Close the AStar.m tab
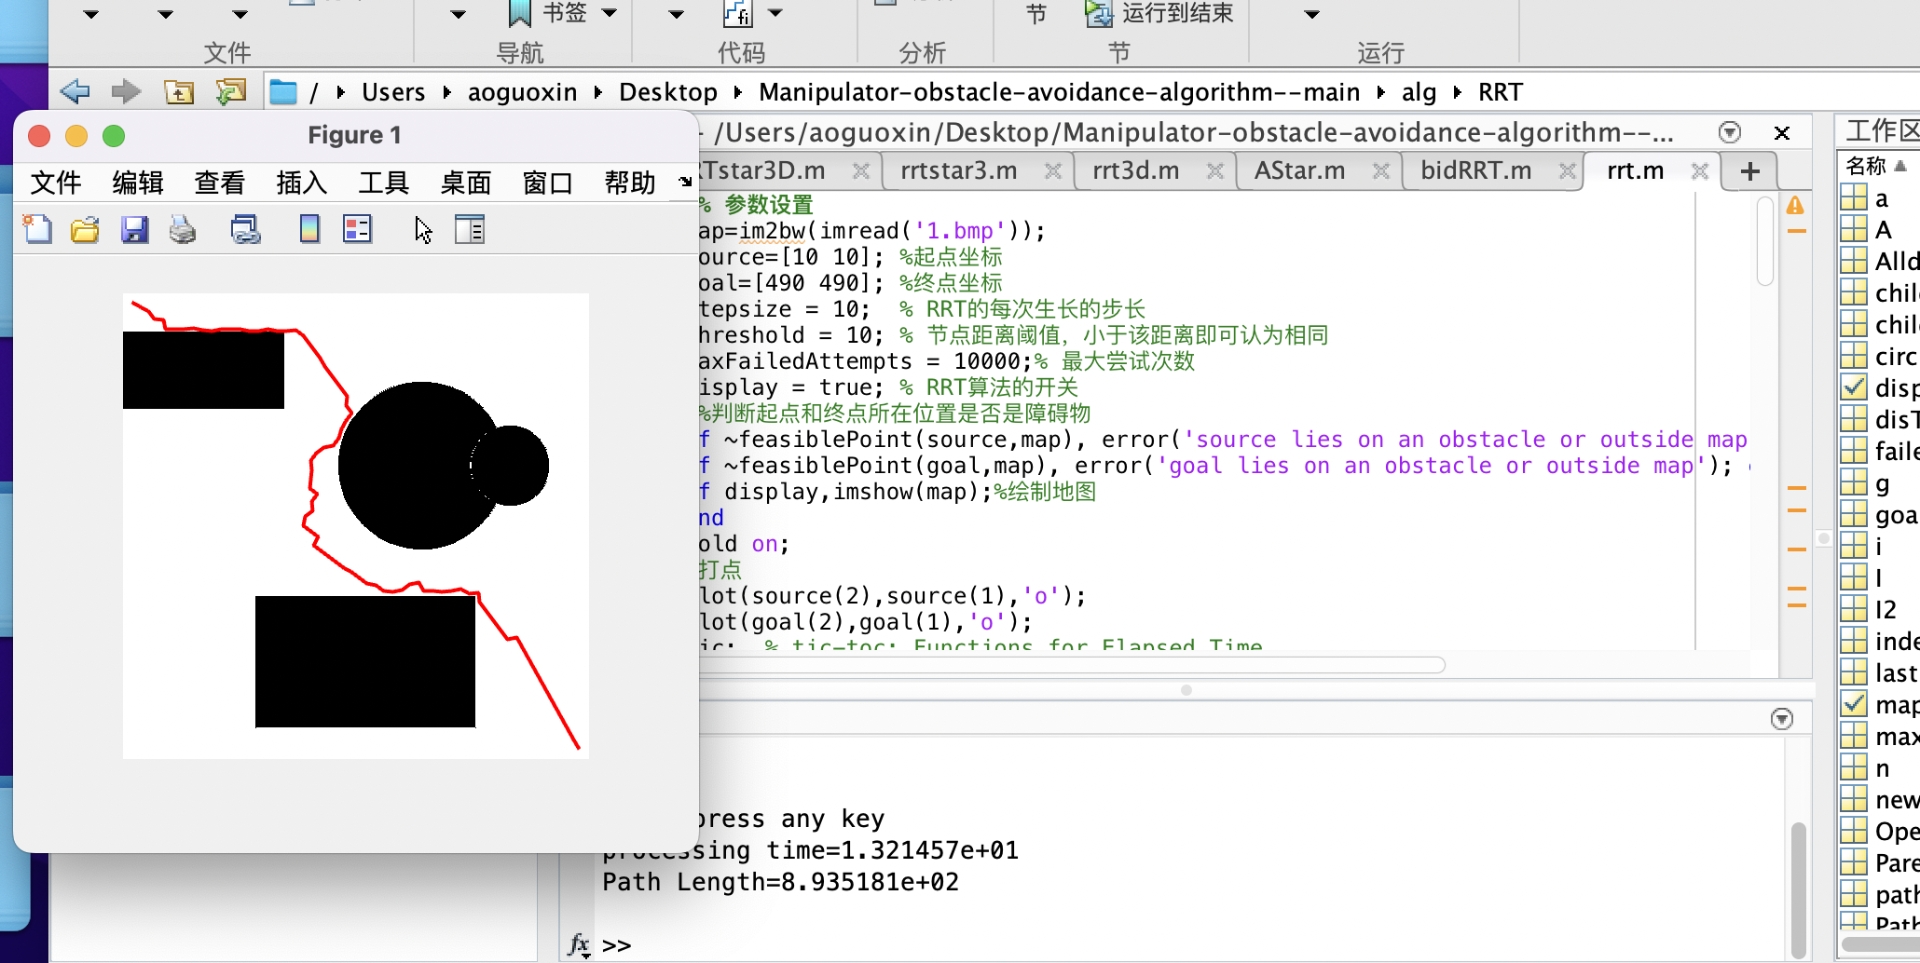Image resolution: width=1920 pixels, height=963 pixels. 1381,171
